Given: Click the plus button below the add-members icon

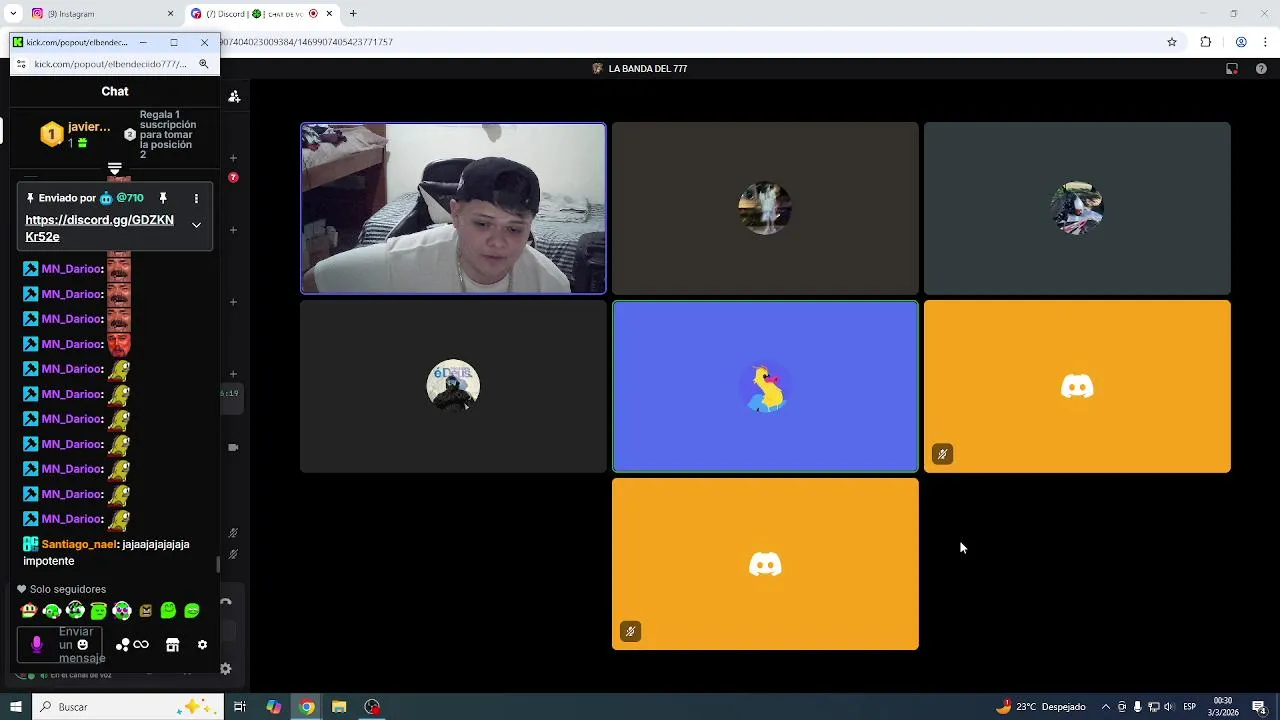Looking at the screenshot, I should point(233,158).
